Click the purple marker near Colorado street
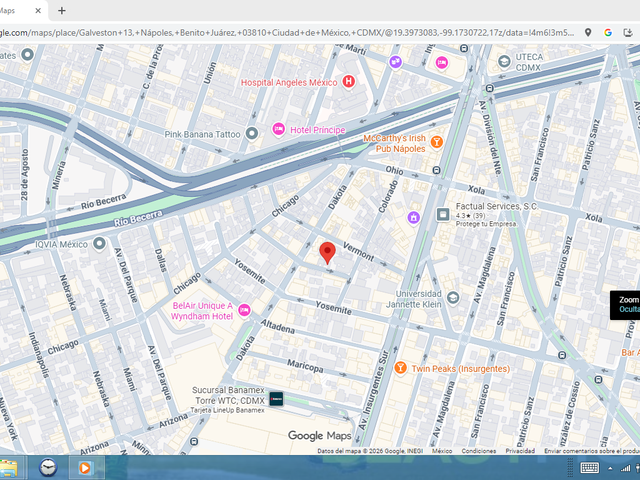The image size is (640, 480). point(413,217)
